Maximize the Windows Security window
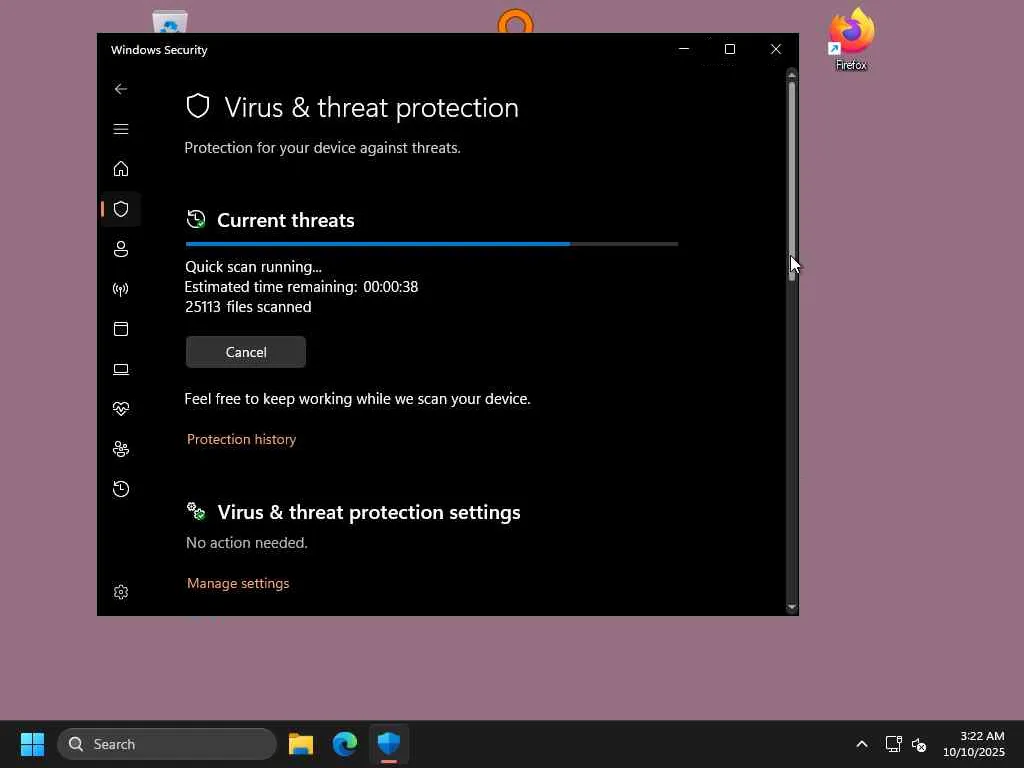This screenshot has width=1024, height=768. point(730,49)
